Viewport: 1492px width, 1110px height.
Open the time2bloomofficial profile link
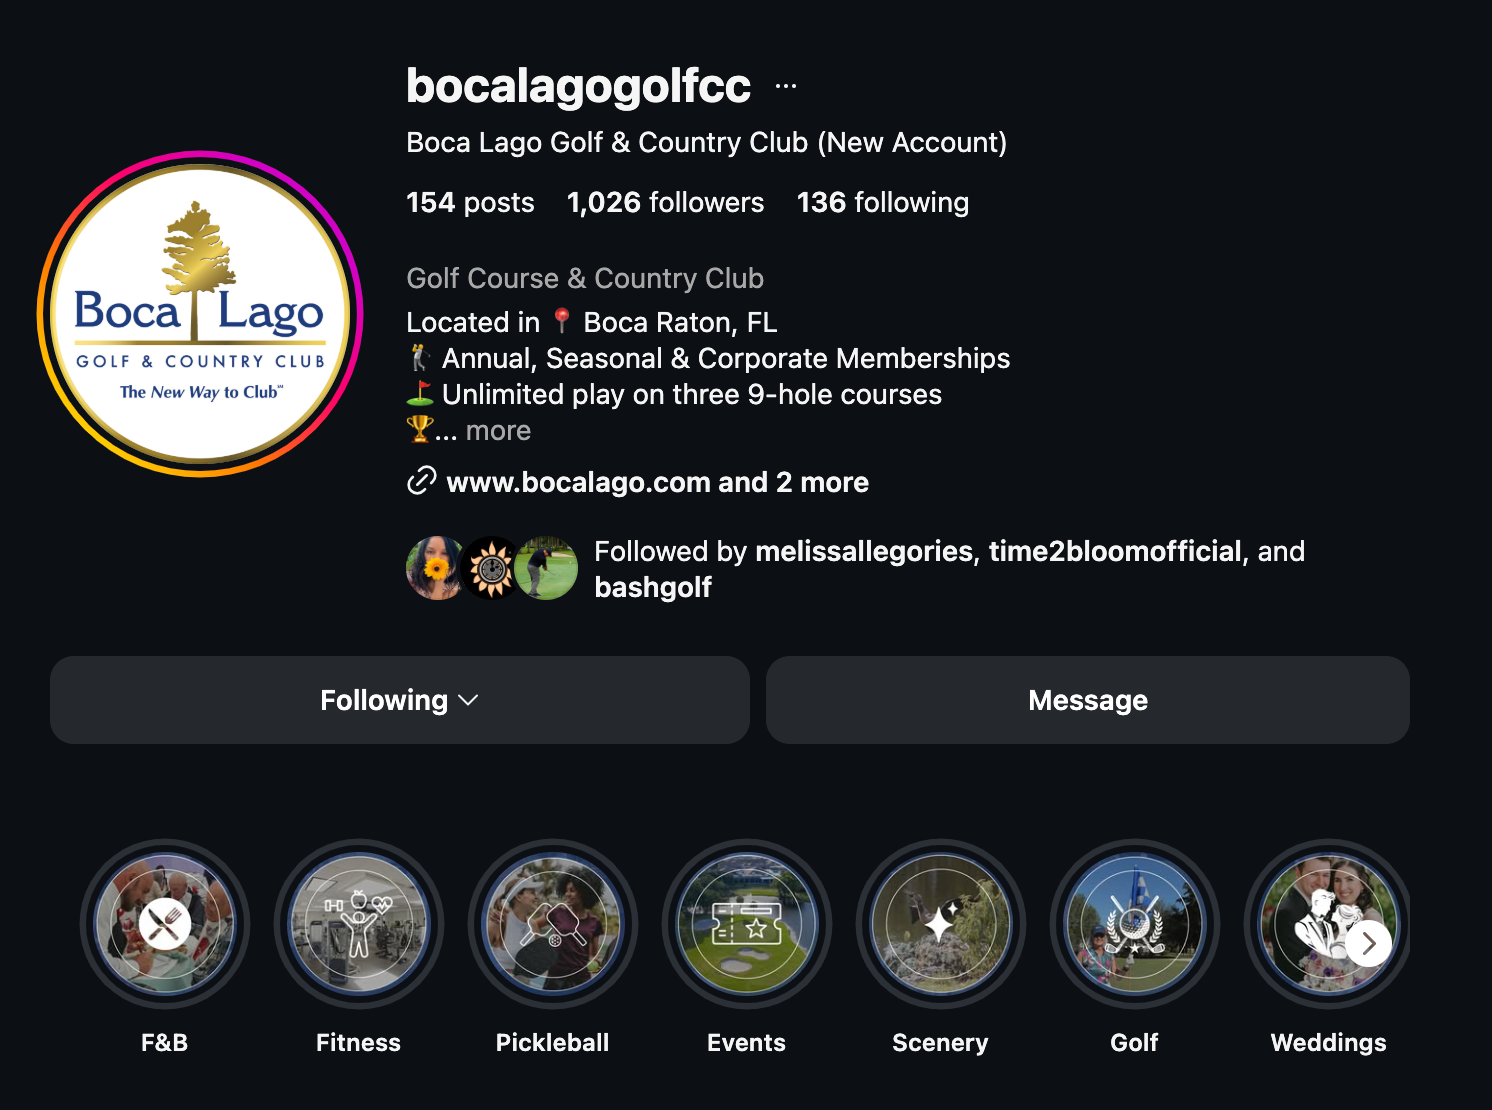1115,551
